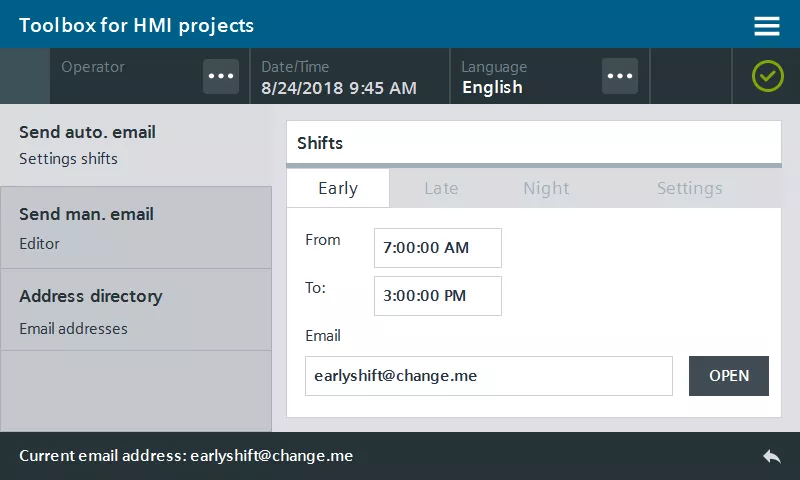The width and height of the screenshot is (800, 480).
Task: Open the shifts Settings tab
Action: click(689, 188)
